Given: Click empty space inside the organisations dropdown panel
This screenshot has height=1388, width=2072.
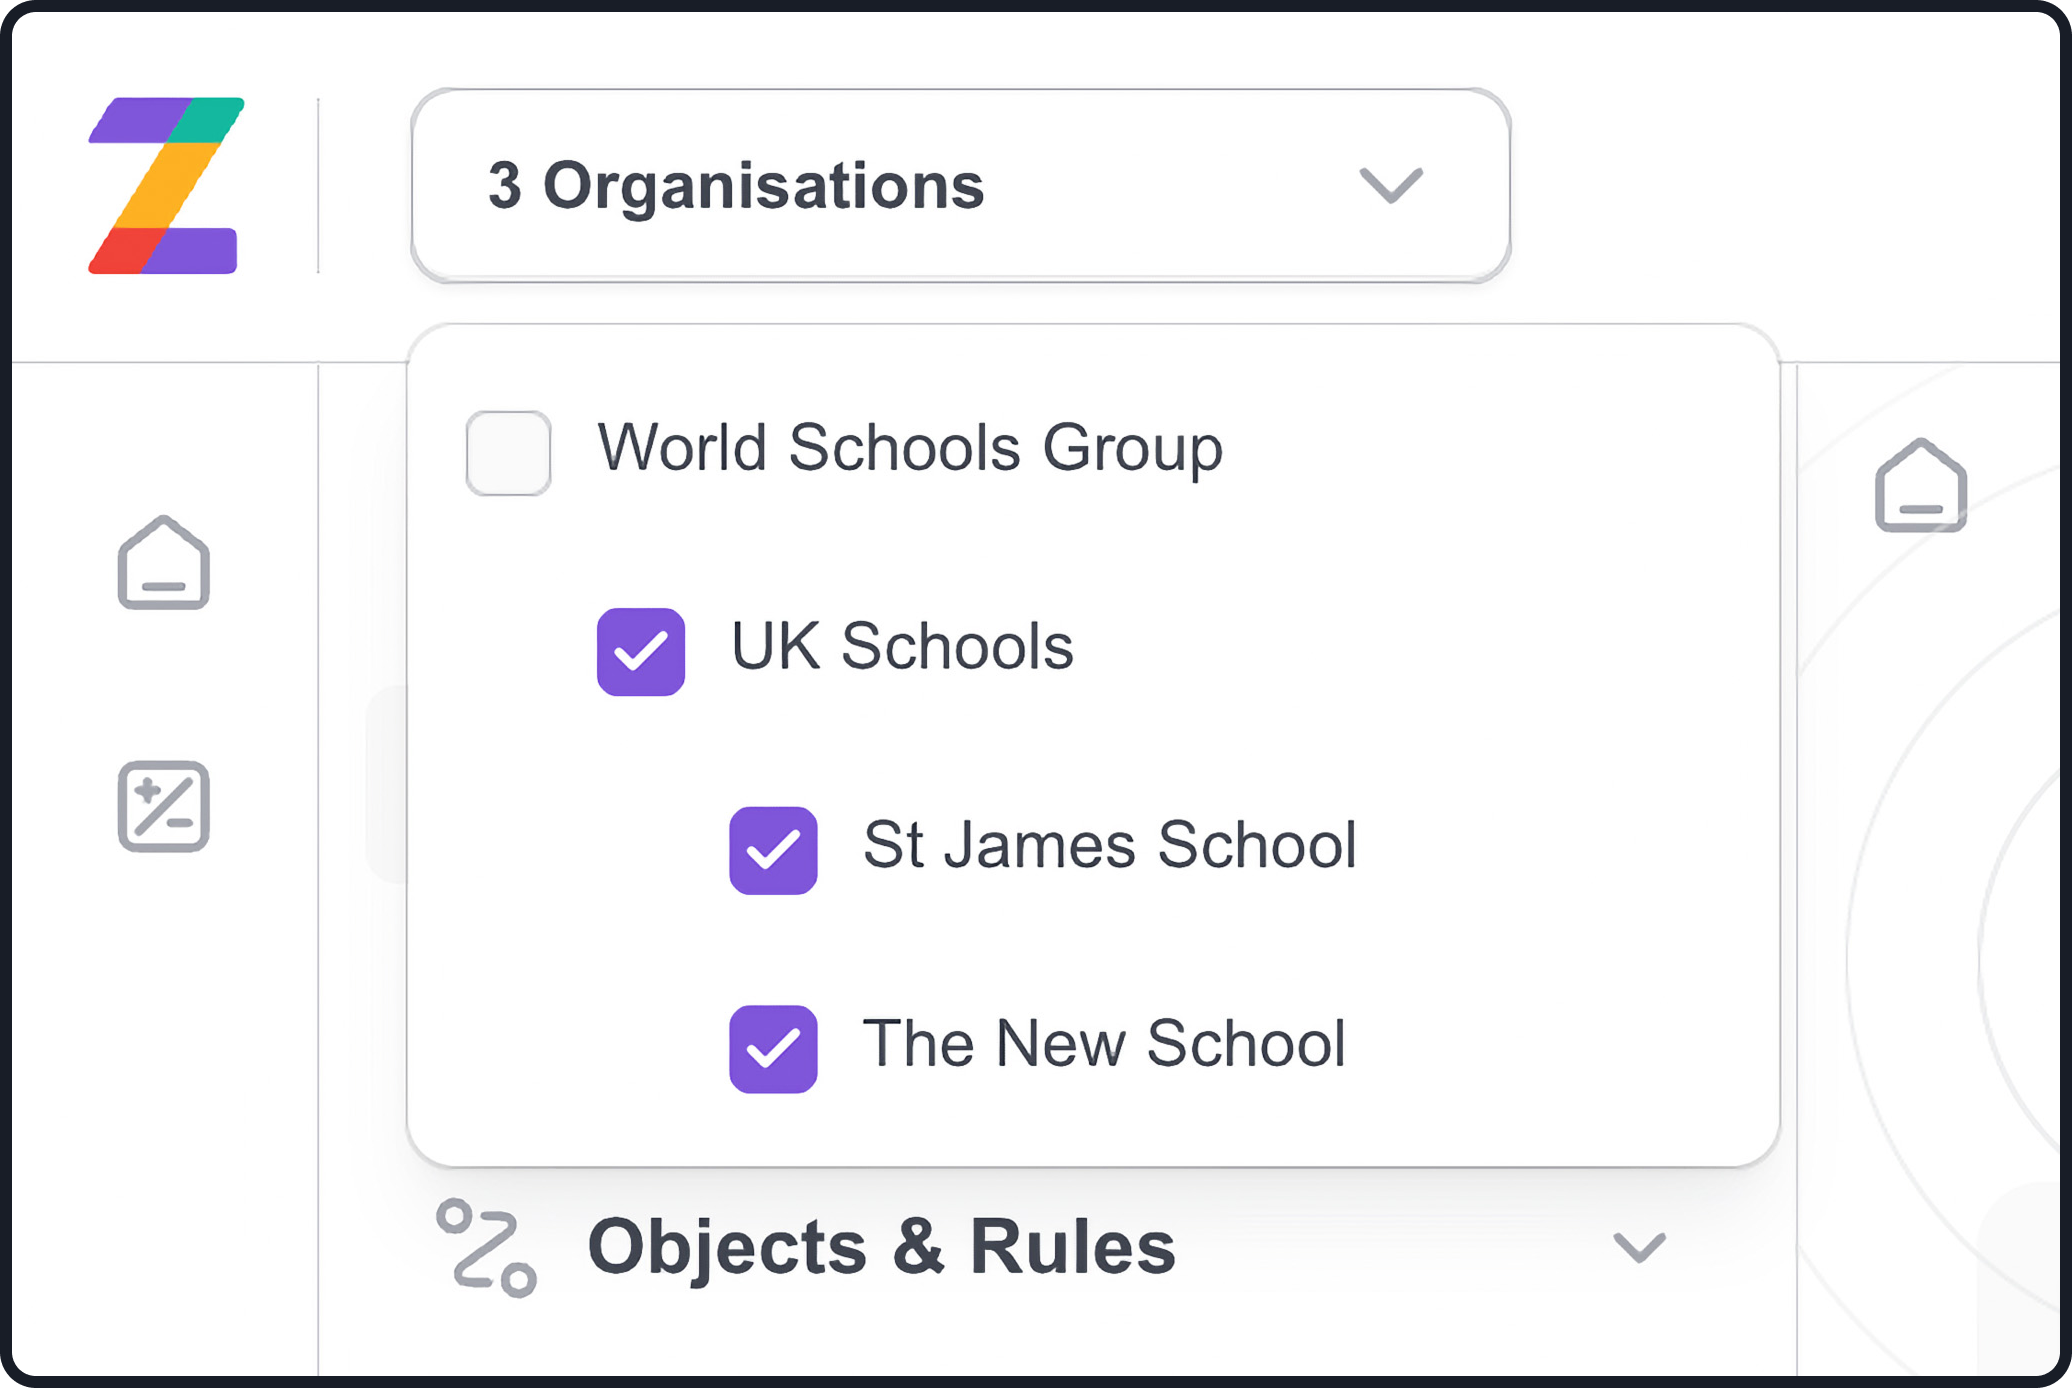Looking at the screenshot, I should click(x=1500, y=650).
